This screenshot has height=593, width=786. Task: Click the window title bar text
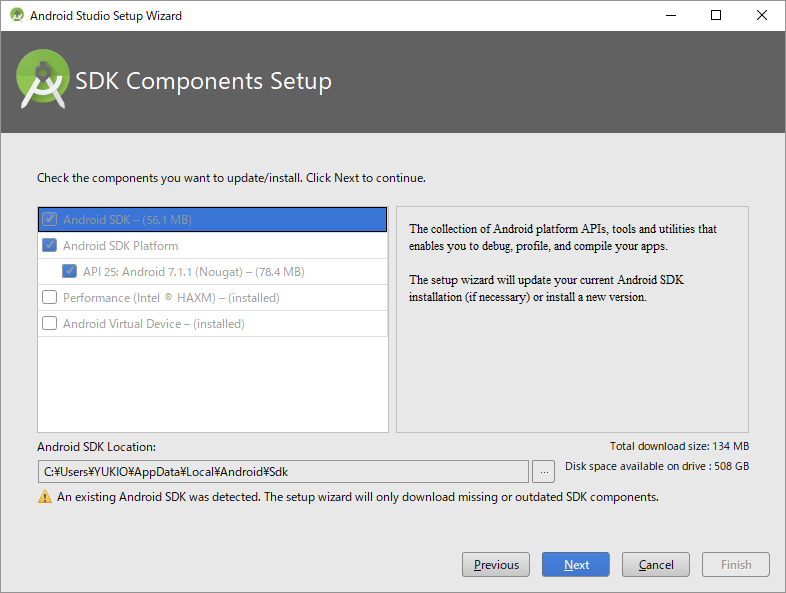[106, 16]
